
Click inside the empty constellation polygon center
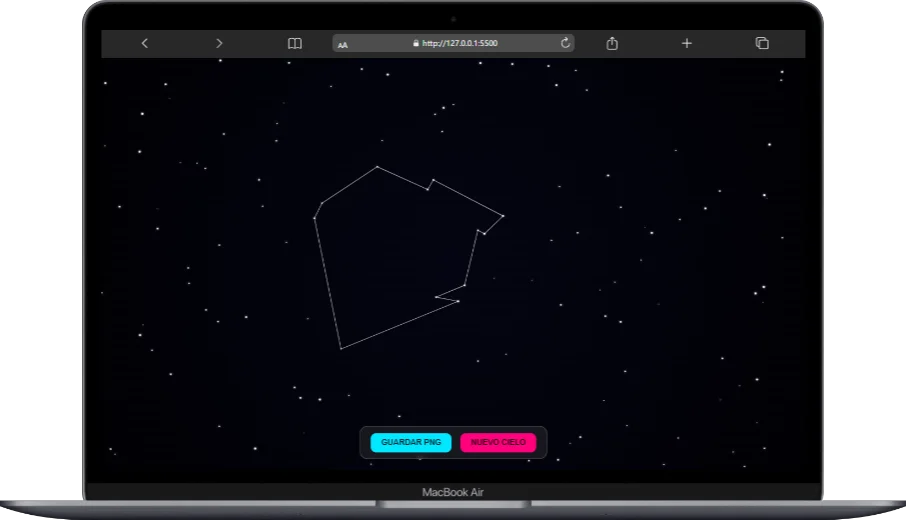coord(395,255)
